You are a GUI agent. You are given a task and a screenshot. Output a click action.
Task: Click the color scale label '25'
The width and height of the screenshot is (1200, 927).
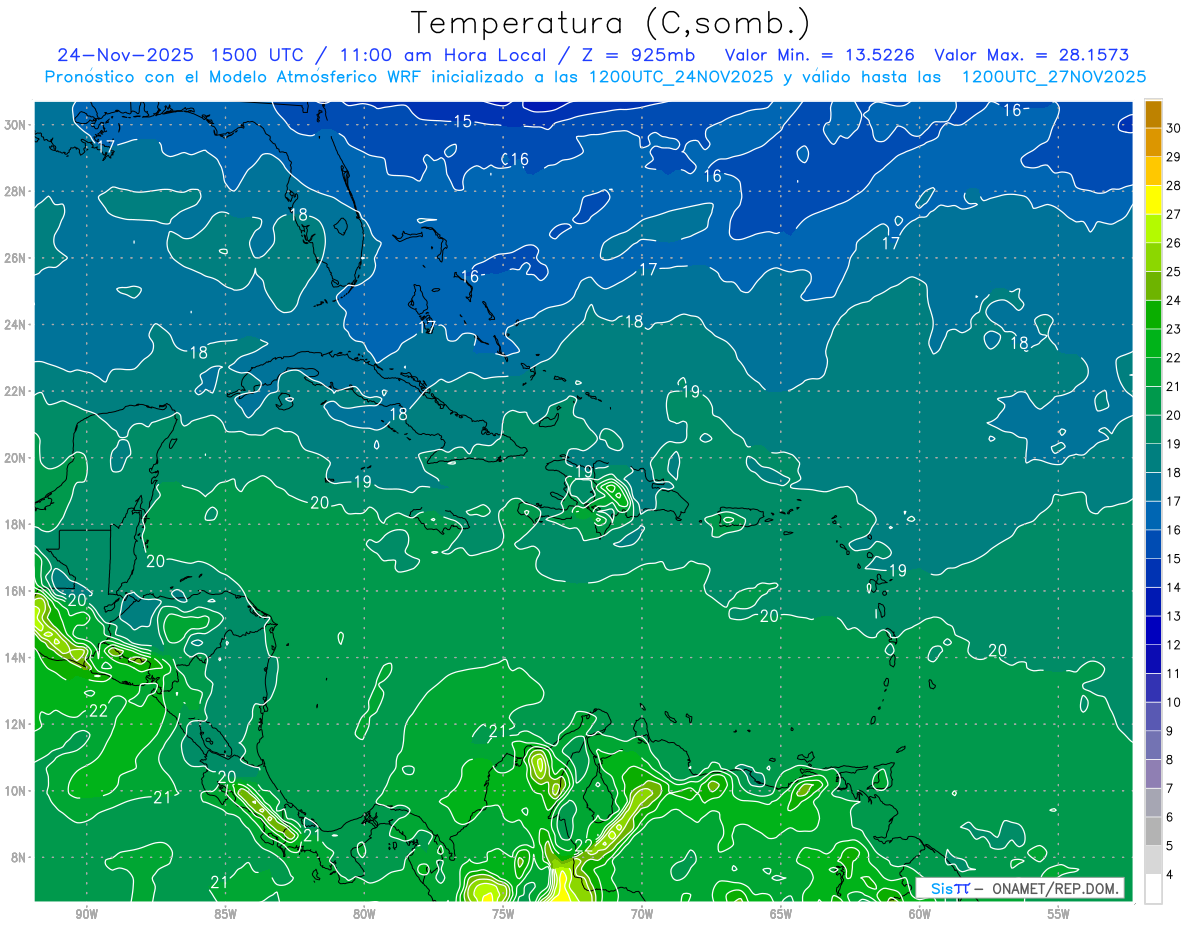pos(1174,272)
